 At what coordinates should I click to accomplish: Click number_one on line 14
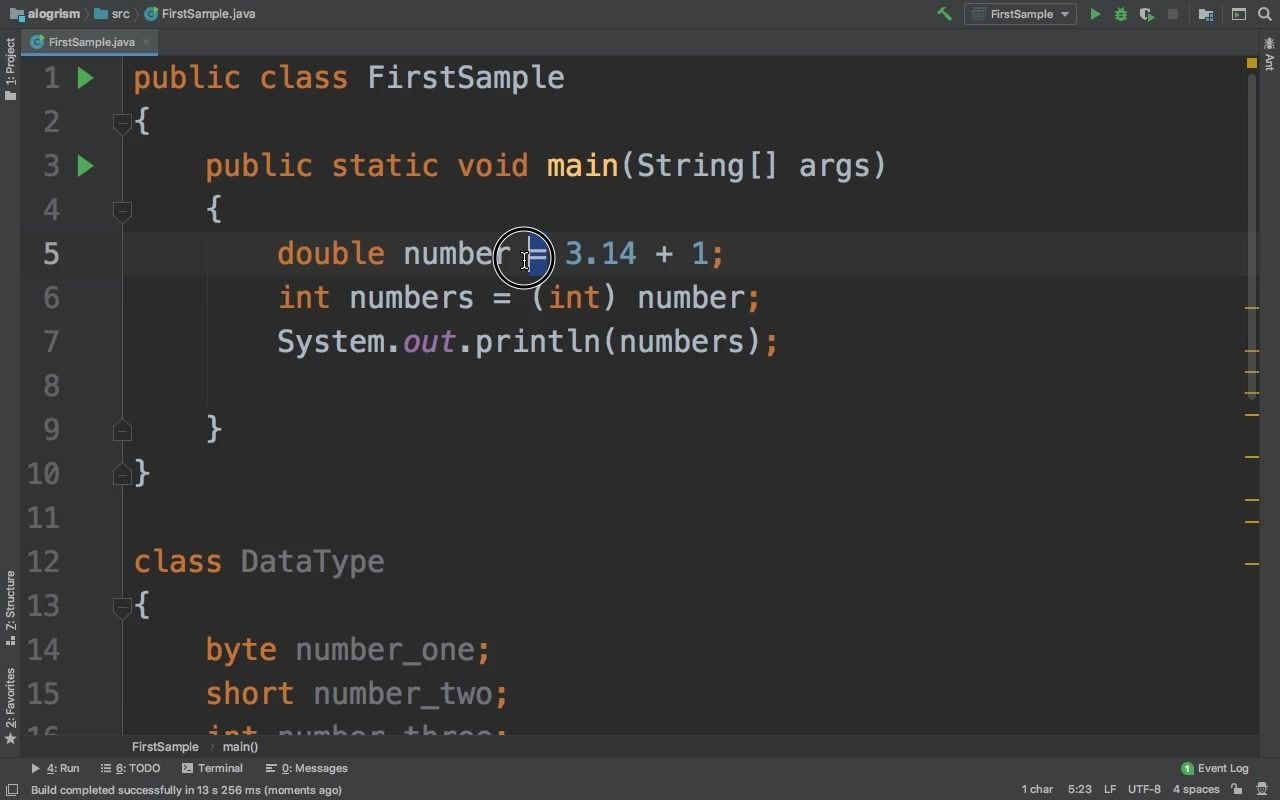click(384, 650)
